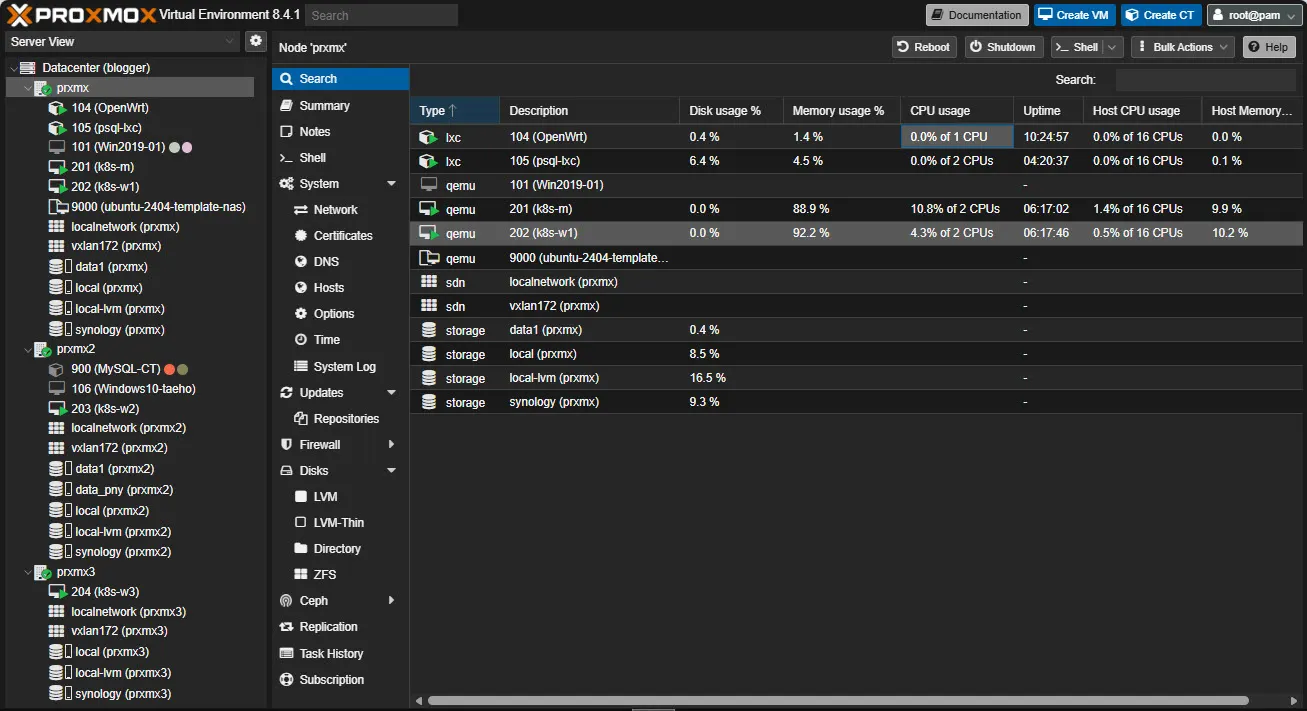This screenshot has height=711, width=1307.
Task: Click the Reboot button
Action: (924, 47)
